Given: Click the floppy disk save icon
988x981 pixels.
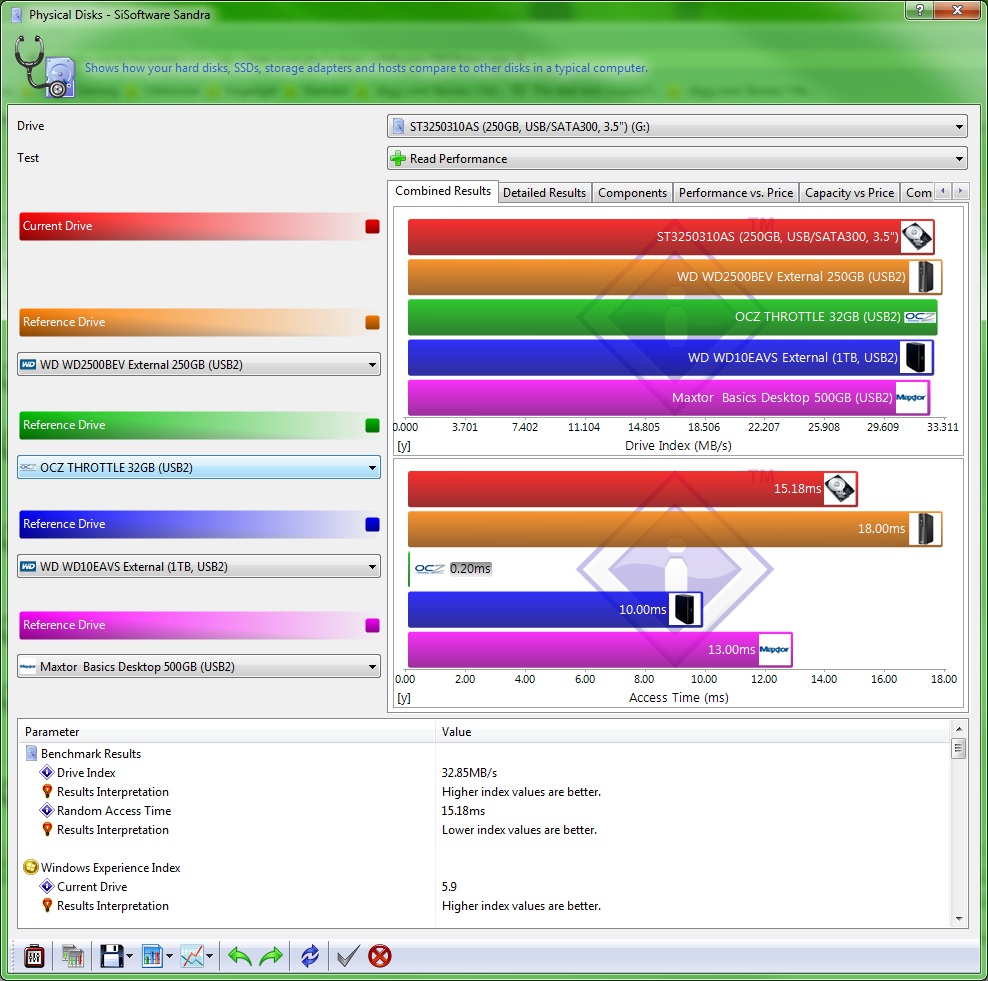Looking at the screenshot, I should tap(112, 956).
